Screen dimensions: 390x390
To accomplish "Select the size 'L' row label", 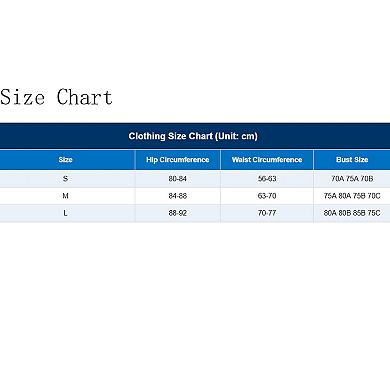I will pos(65,213).
